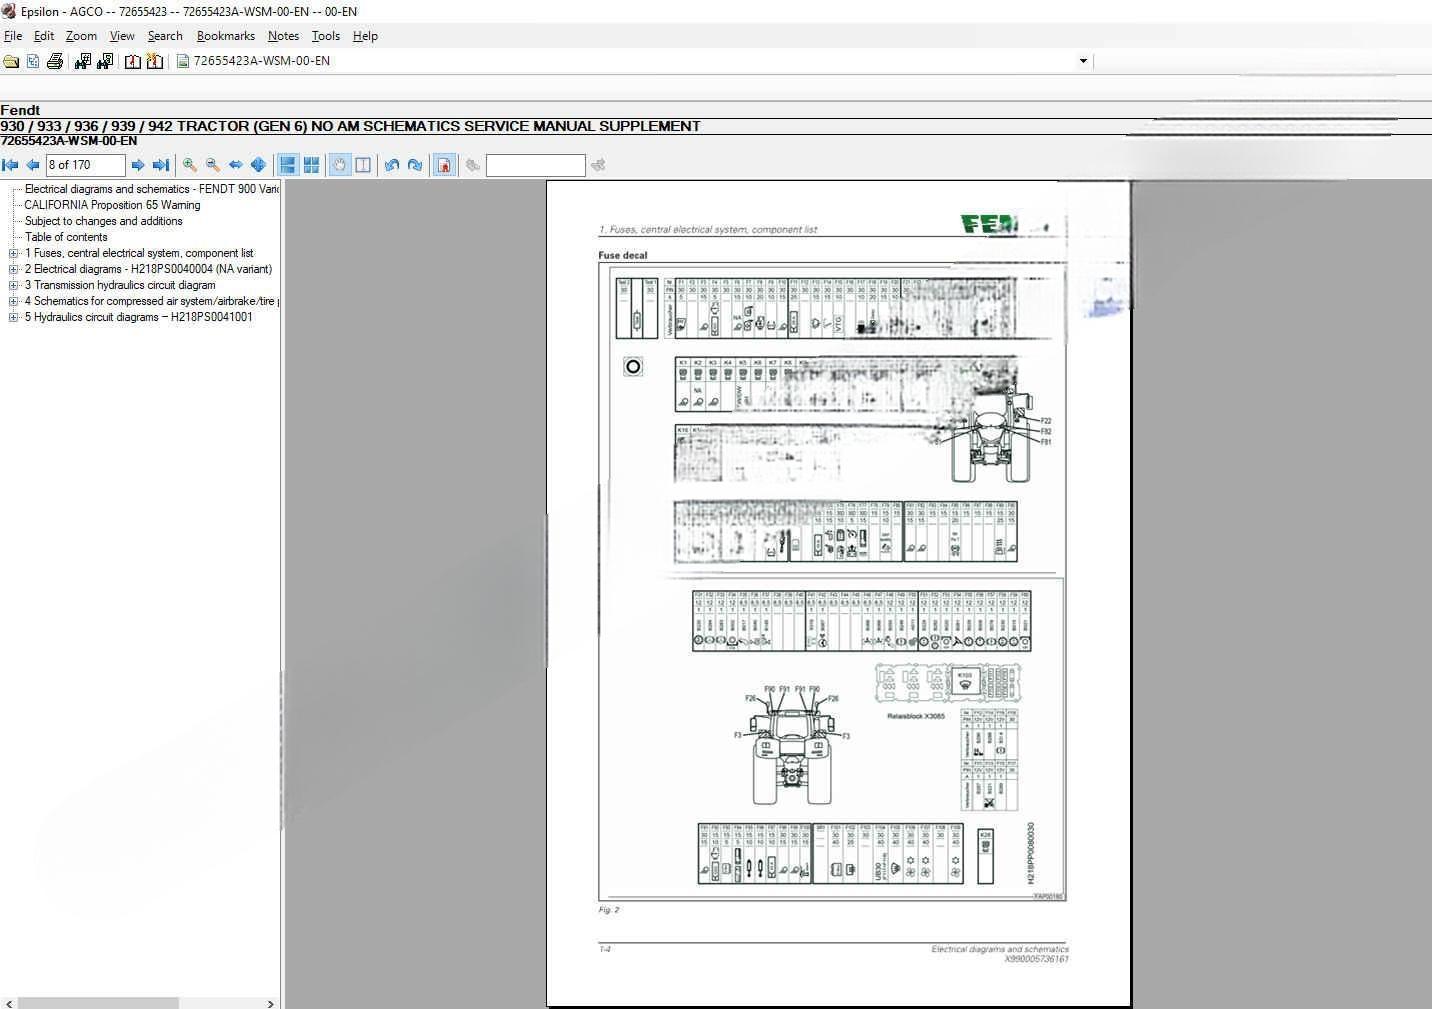
Task: Toggle single page layout view
Action: [x=288, y=165]
